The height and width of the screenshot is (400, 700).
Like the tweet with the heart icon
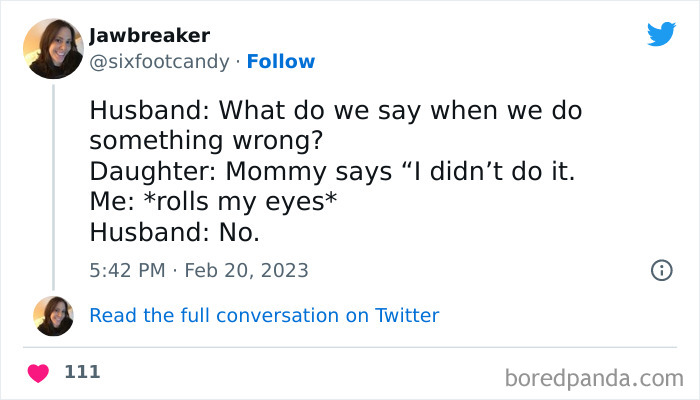(39, 373)
